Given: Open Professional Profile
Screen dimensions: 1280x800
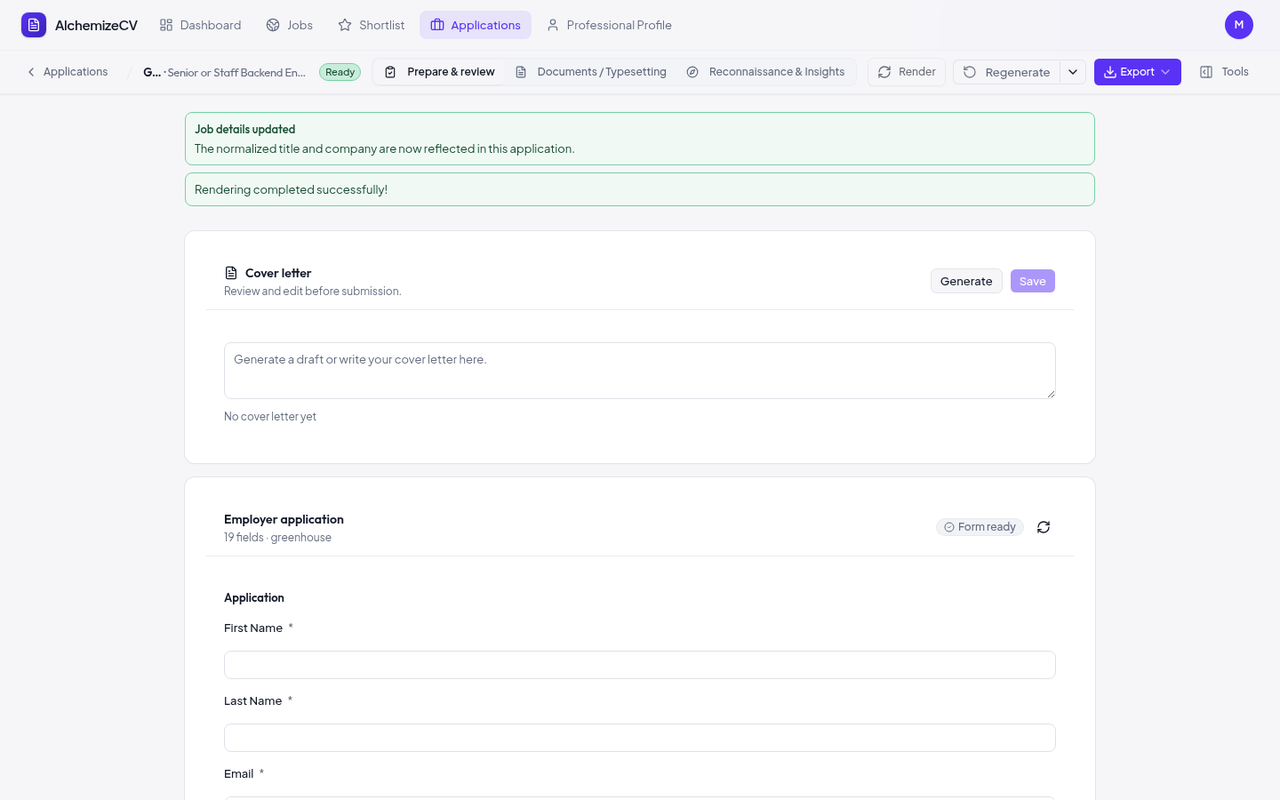Looking at the screenshot, I should pyautogui.click(x=609, y=25).
